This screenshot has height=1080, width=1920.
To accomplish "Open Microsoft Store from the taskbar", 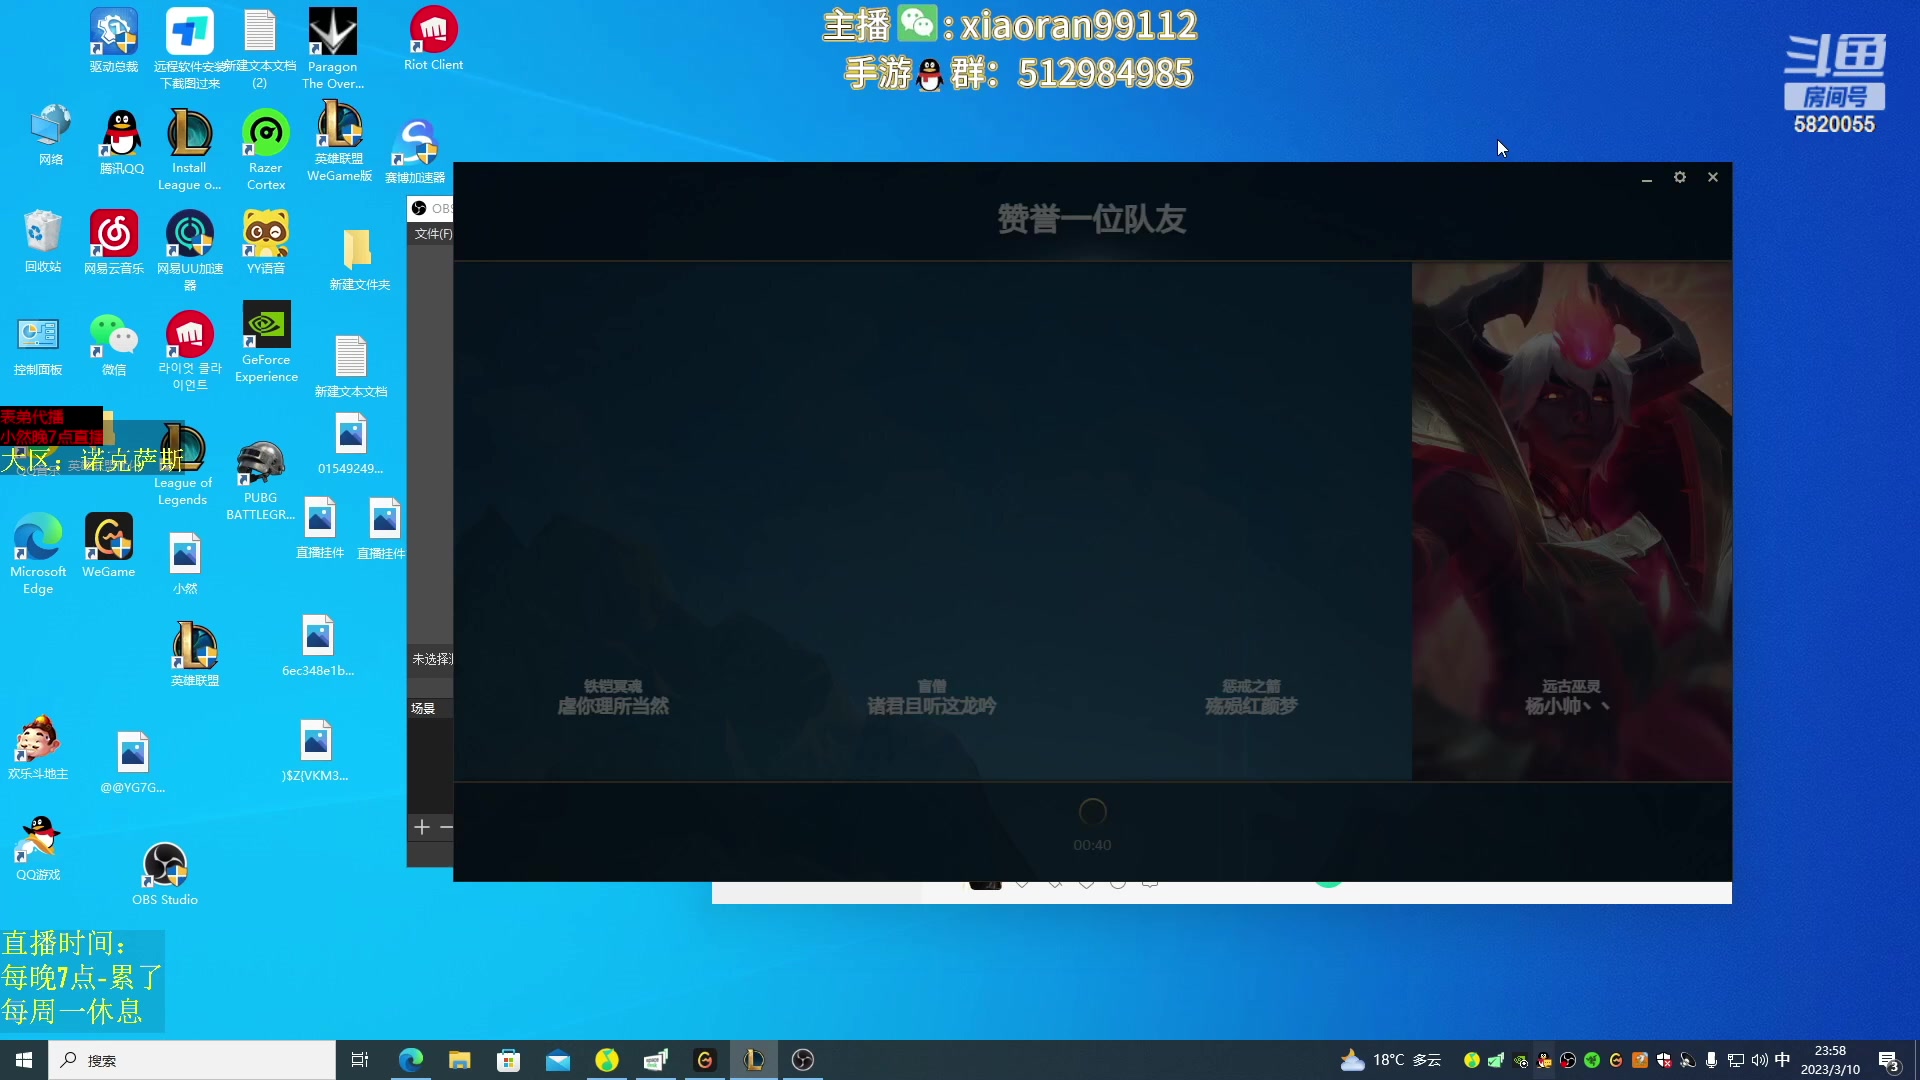I will tap(509, 1060).
